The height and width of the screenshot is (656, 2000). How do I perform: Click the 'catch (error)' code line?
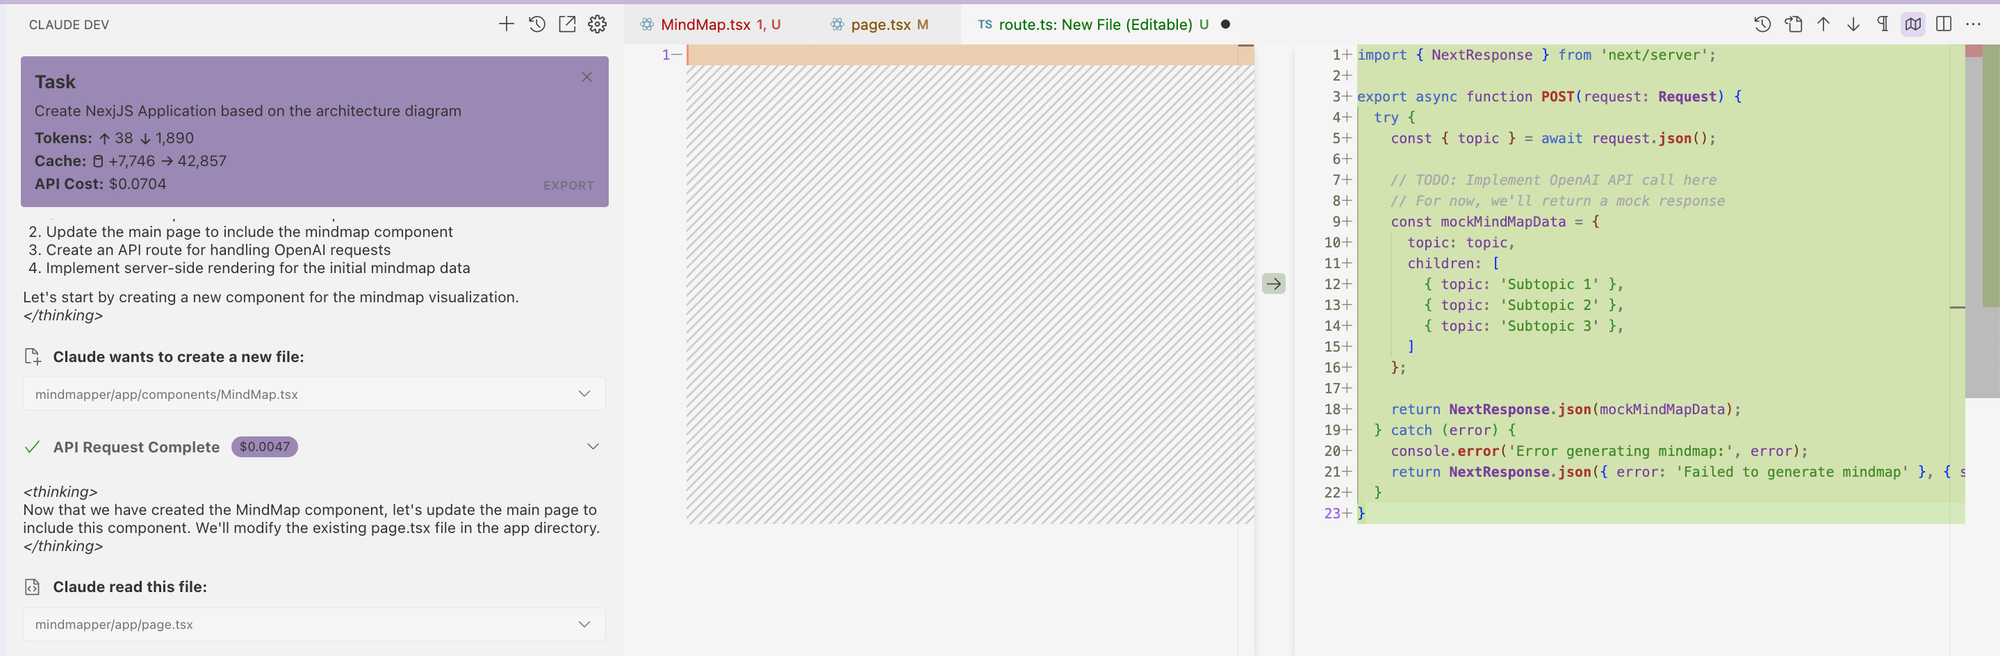(1445, 430)
